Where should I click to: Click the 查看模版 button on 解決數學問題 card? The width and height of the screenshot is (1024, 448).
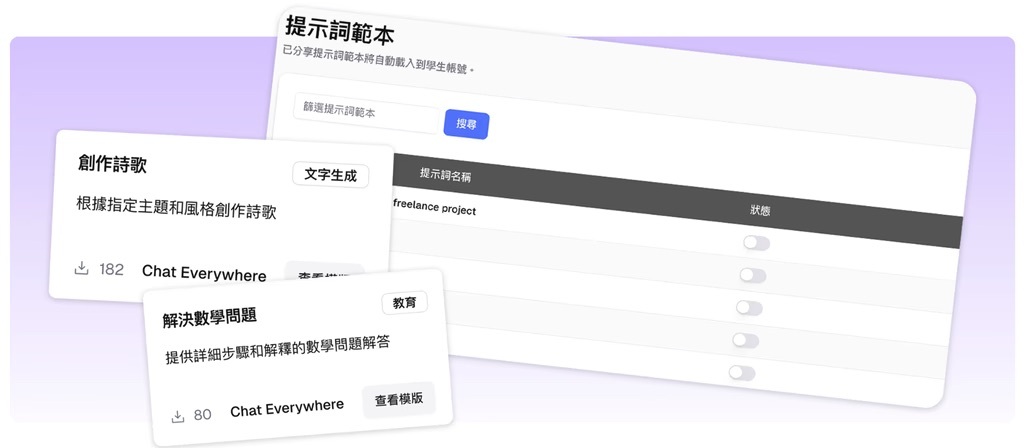(398, 400)
